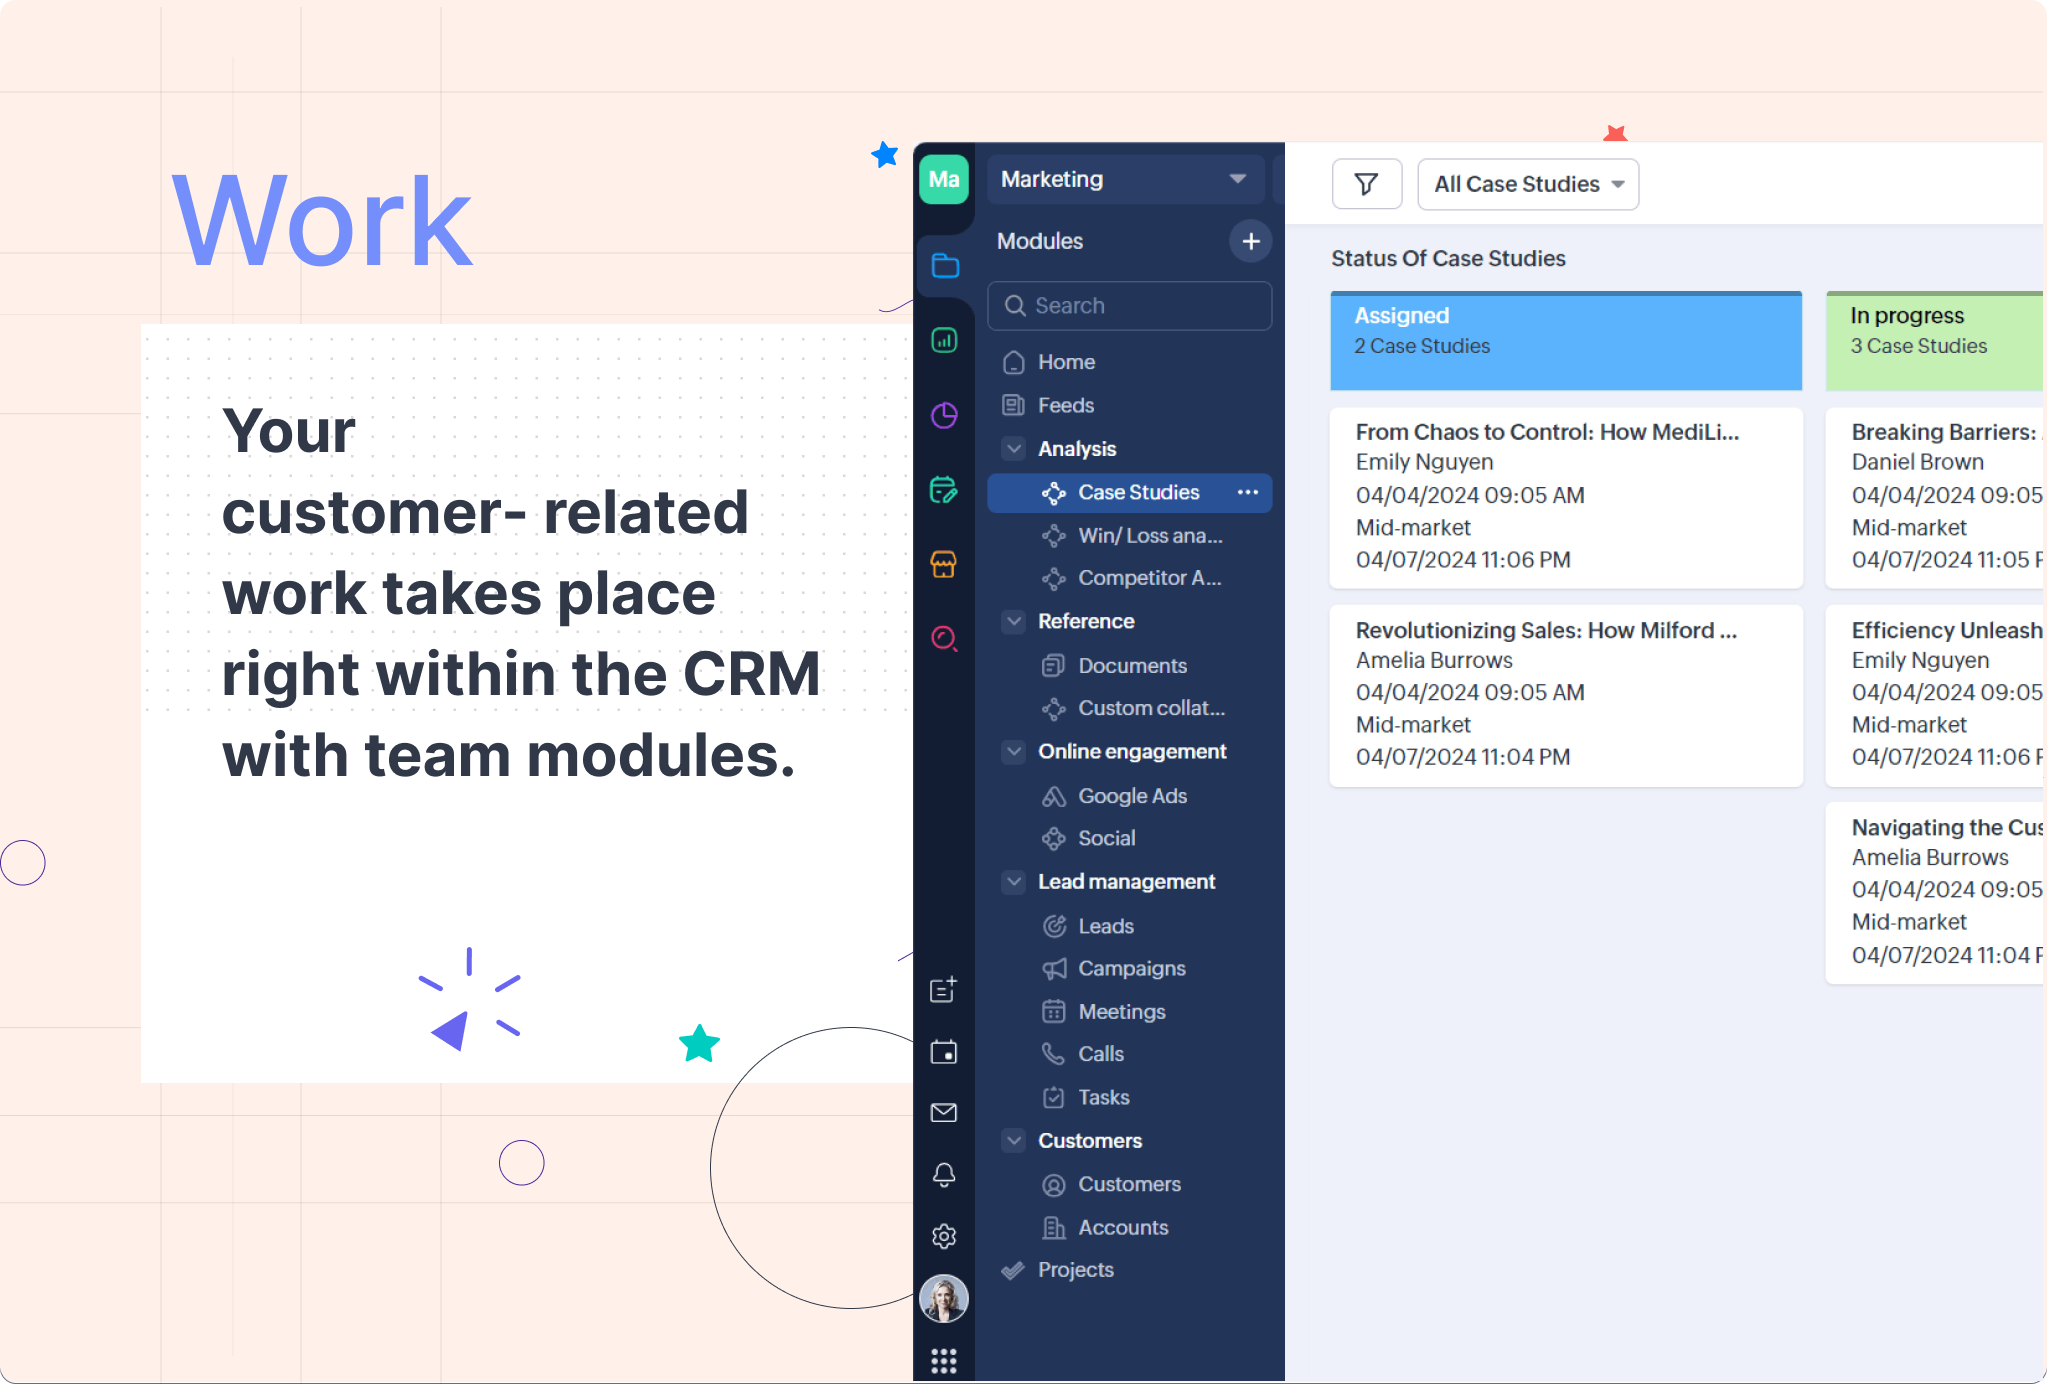This screenshot has width=2047, height=1384.
Task: Click the filter funnel icon
Action: [x=1366, y=184]
